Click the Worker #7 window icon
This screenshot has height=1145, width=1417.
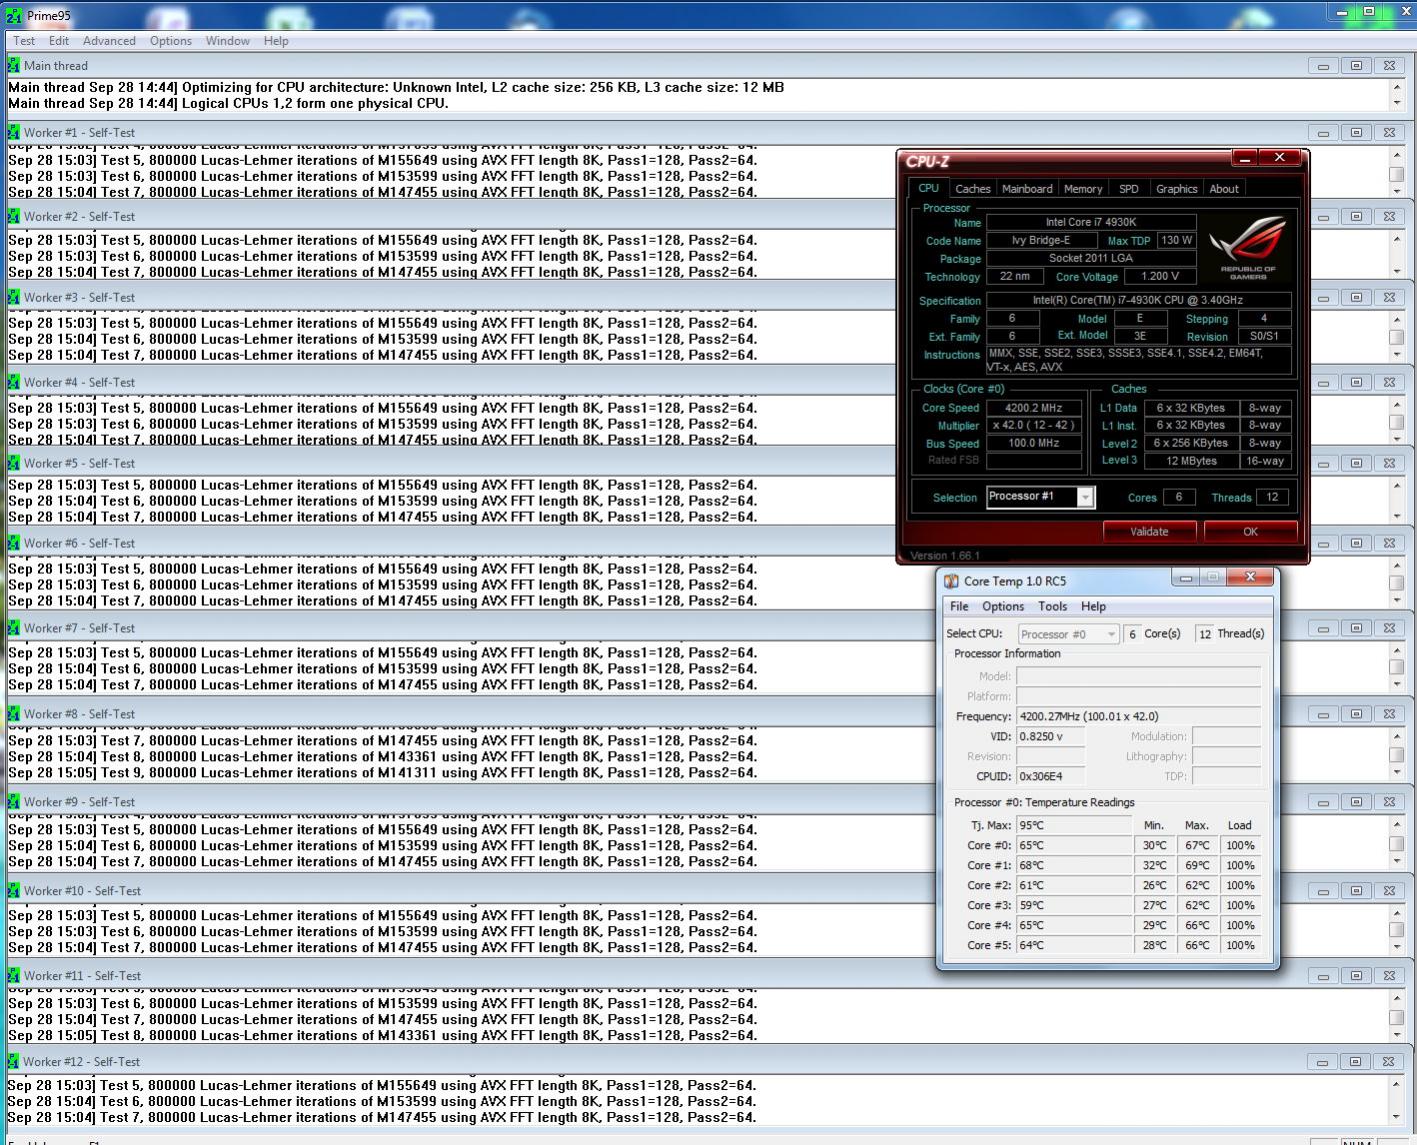coord(14,628)
